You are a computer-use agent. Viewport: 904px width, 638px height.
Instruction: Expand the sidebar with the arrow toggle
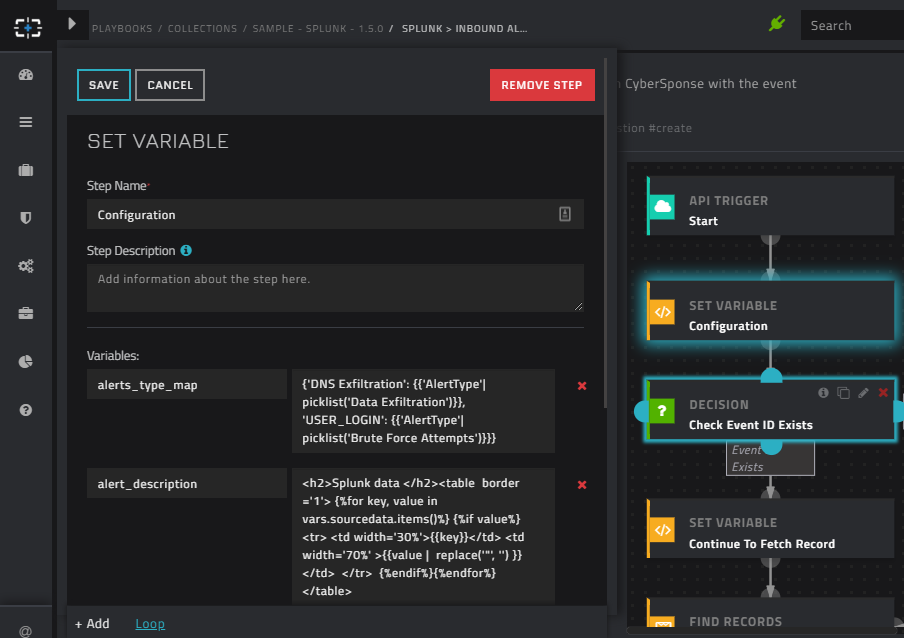[x=71, y=23]
